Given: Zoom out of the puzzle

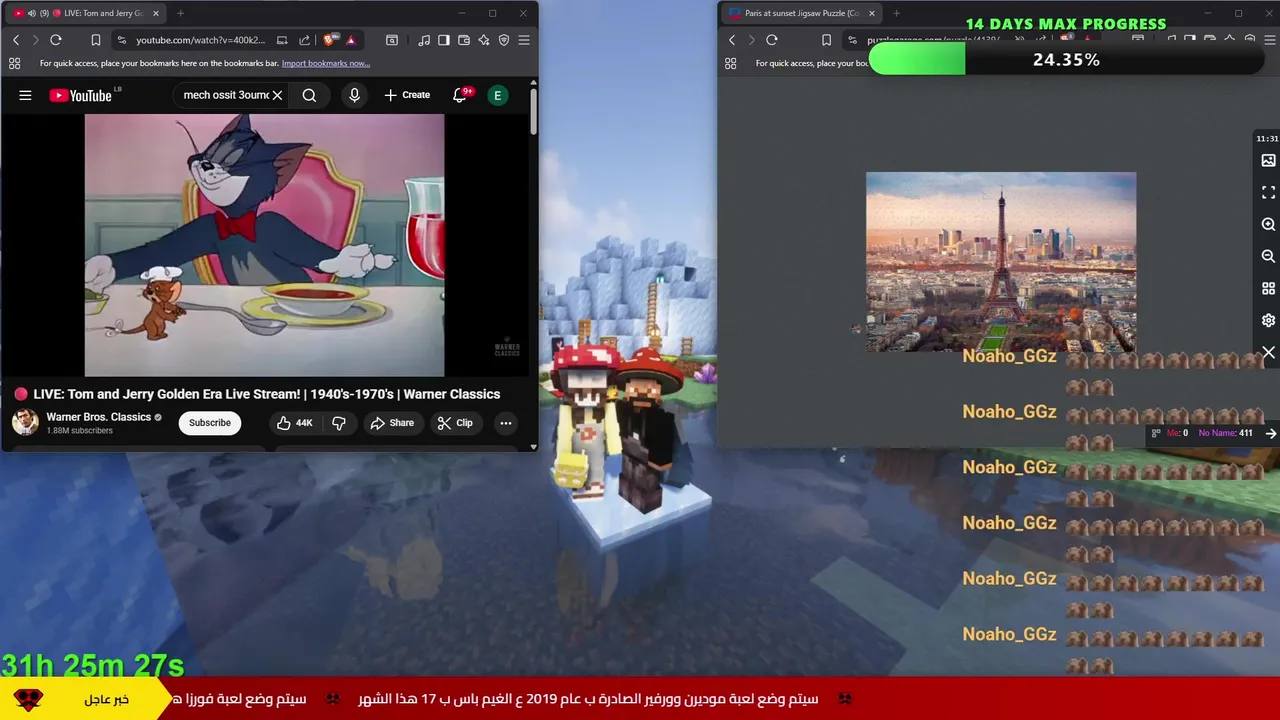Looking at the screenshot, I should 1268,256.
